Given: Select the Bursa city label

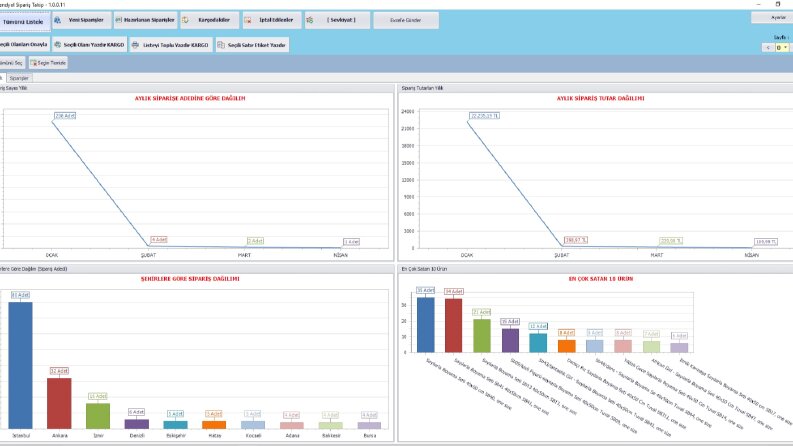Looking at the screenshot, I should click(370, 435).
